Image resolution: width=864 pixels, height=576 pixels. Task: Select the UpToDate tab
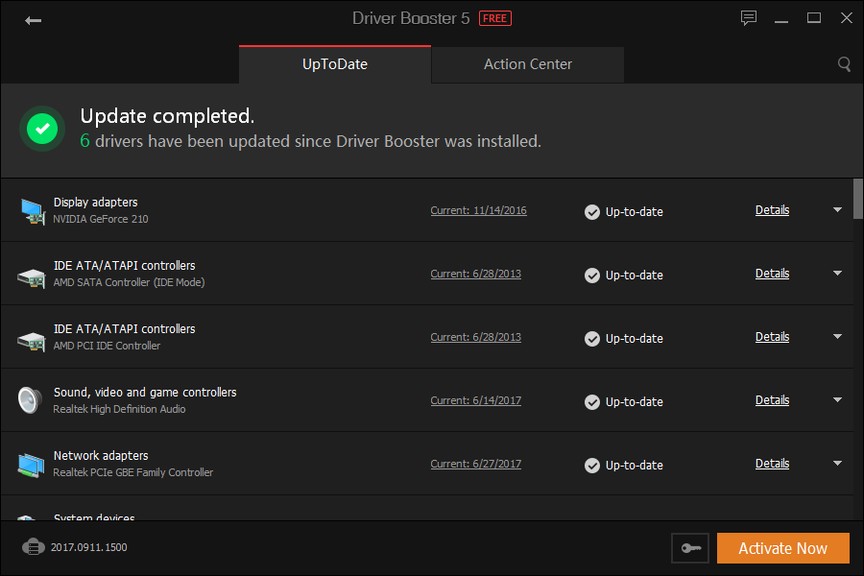coord(335,64)
